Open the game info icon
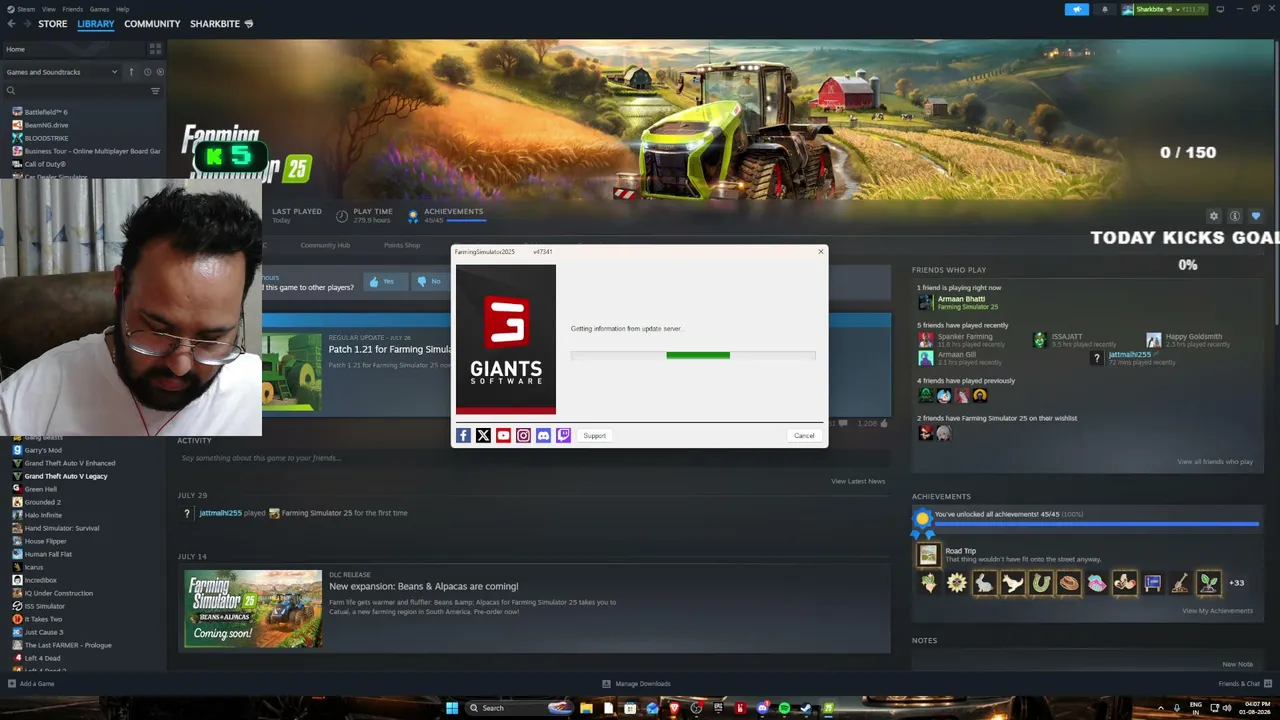The height and width of the screenshot is (720, 1280). point(1235,216)
